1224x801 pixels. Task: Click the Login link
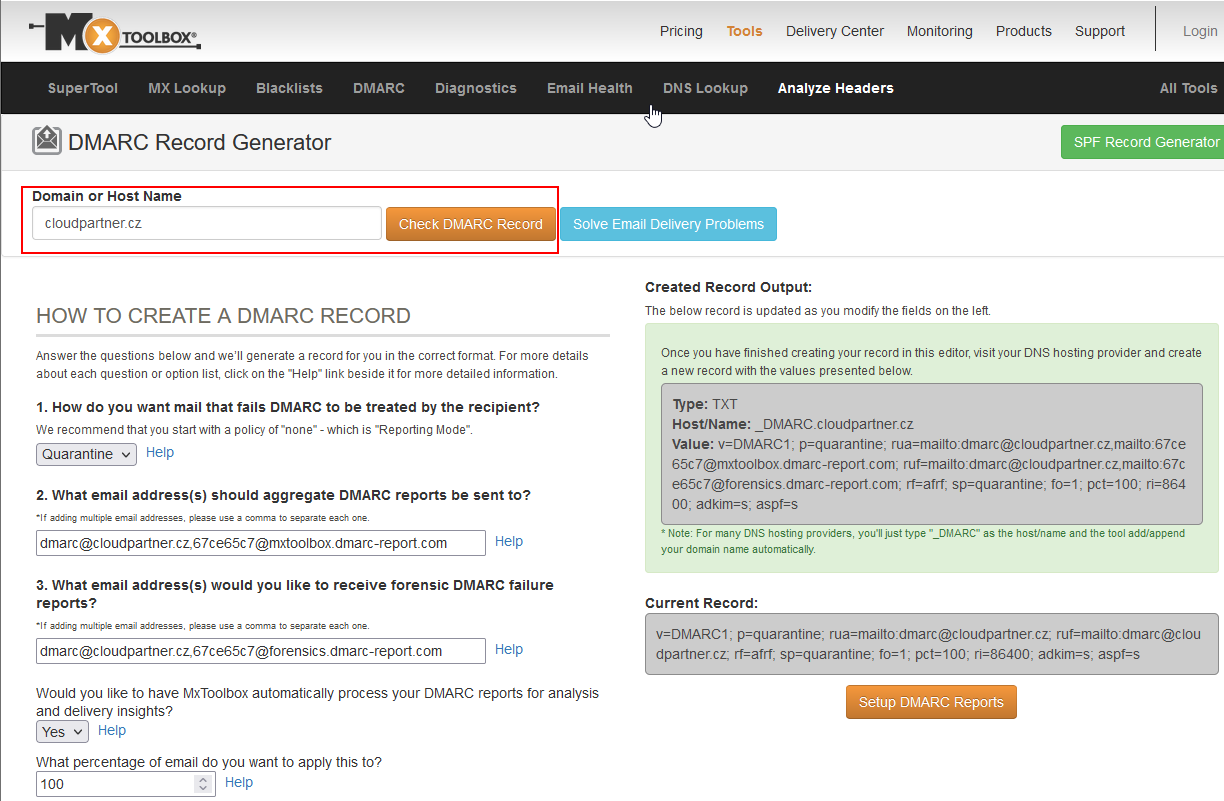coord(1200,31)
